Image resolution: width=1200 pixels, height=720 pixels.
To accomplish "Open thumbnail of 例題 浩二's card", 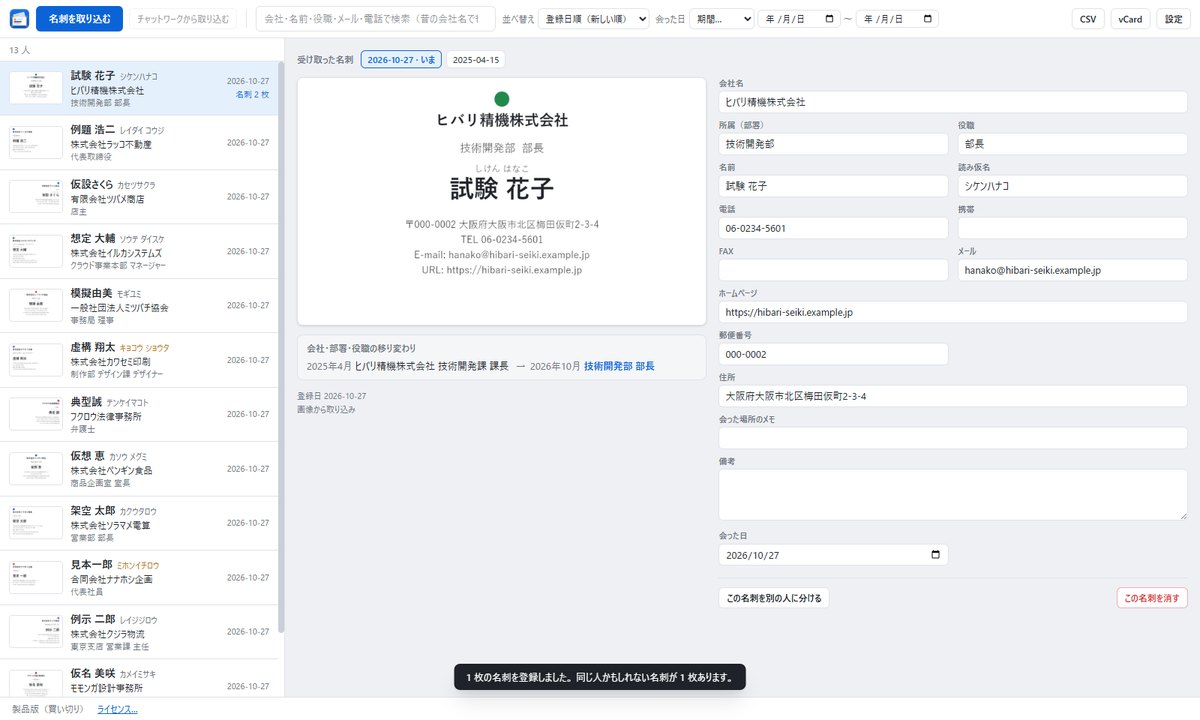I will coord(36,142).
